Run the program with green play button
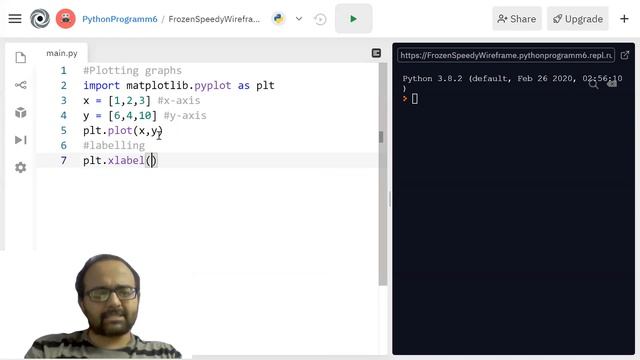The height and width of the screenshot is (360, 640). coord(353,19)
